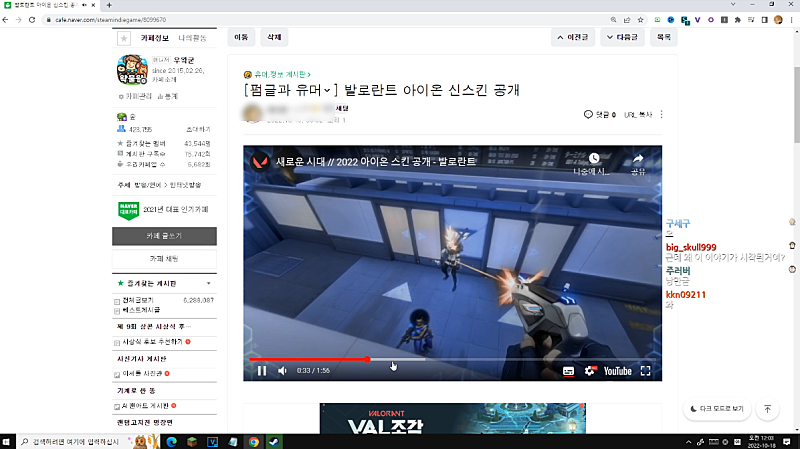
Task: Open Chrome three-dot menu
Action: click(791, 20)
